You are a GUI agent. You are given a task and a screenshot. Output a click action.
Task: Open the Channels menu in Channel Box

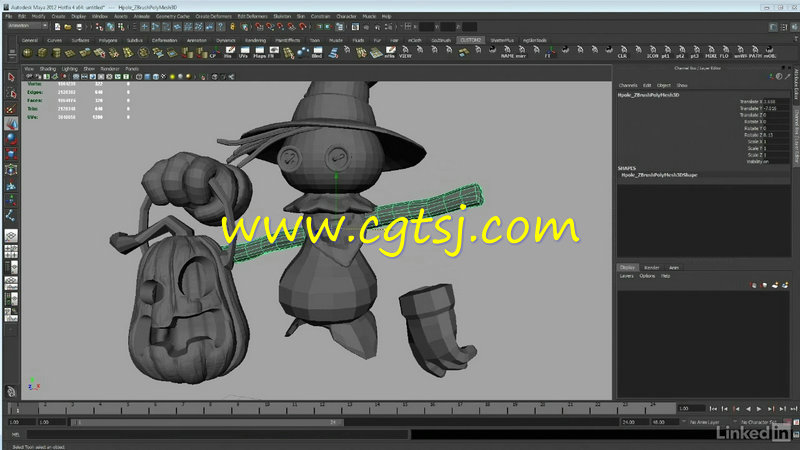coord(628,85)
